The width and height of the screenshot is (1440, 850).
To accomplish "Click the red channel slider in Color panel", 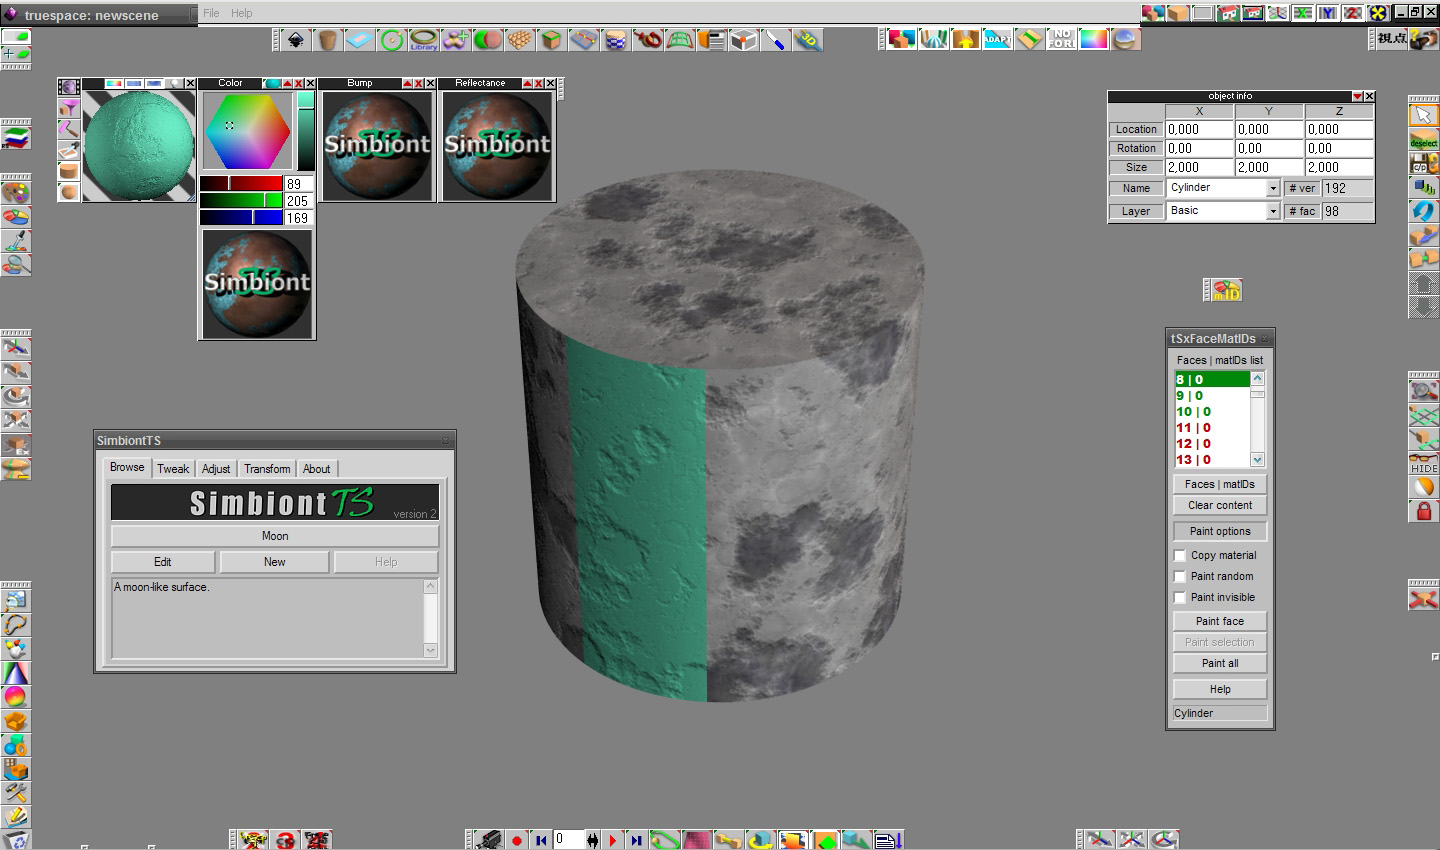I will (x=241, y=184).
